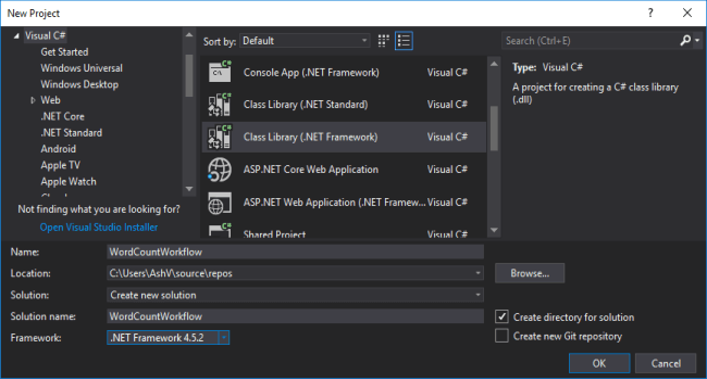Click the Browse... button

[x=530, y=273]
